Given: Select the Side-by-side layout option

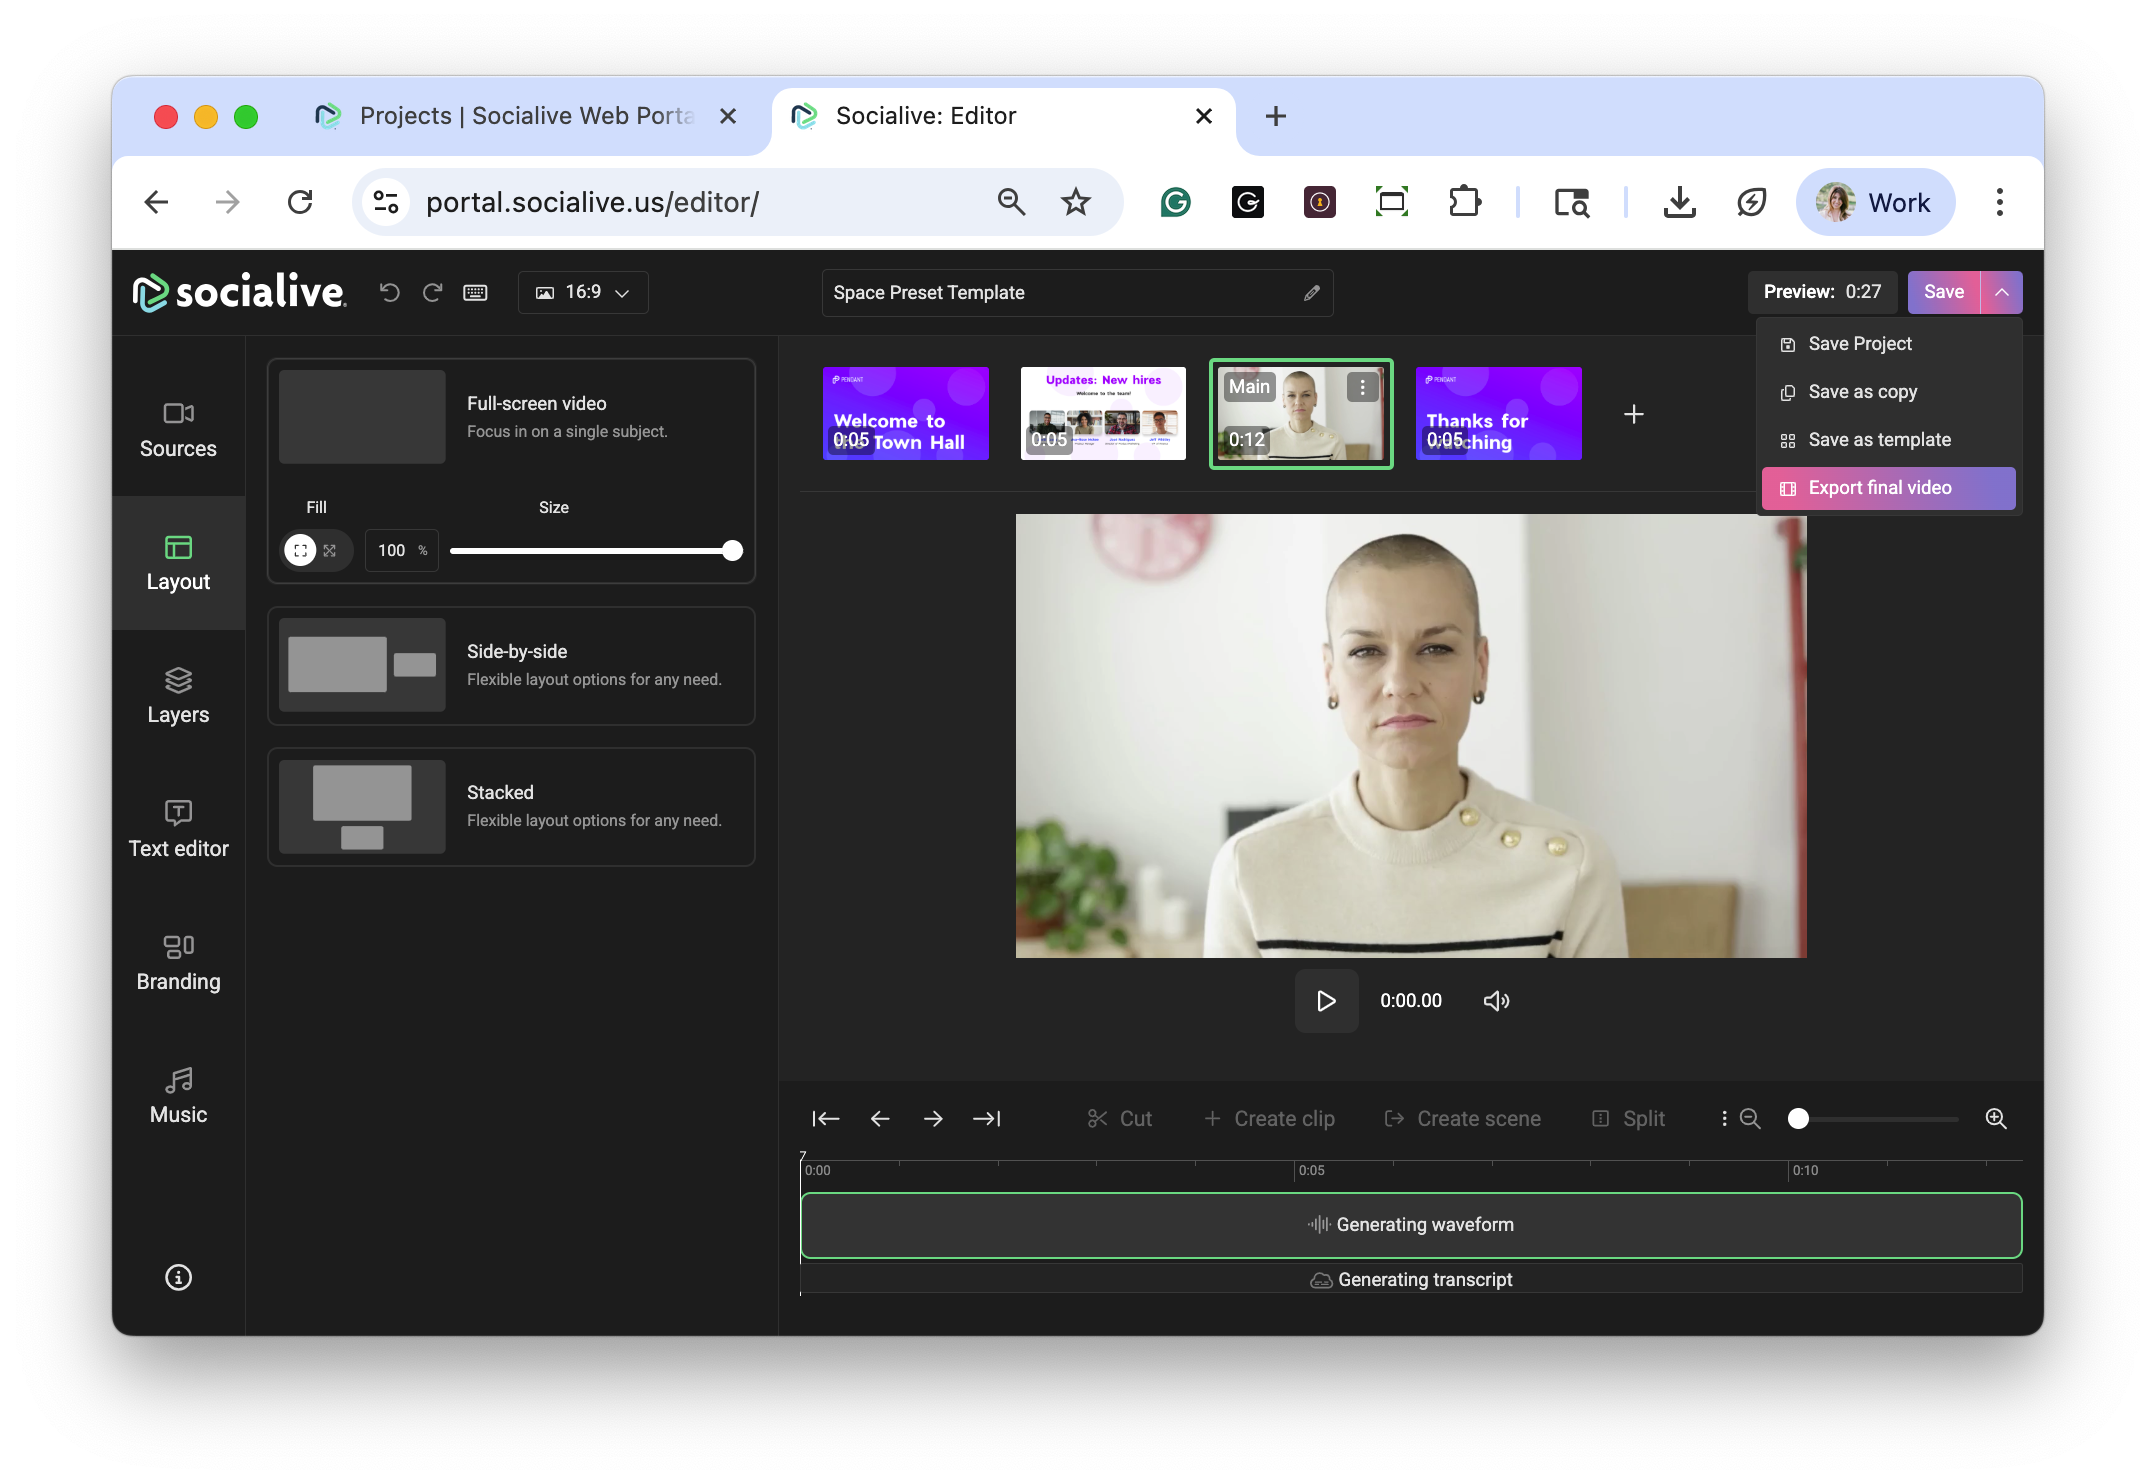Looking at the screenshot, I should click(x=511, y=665).
